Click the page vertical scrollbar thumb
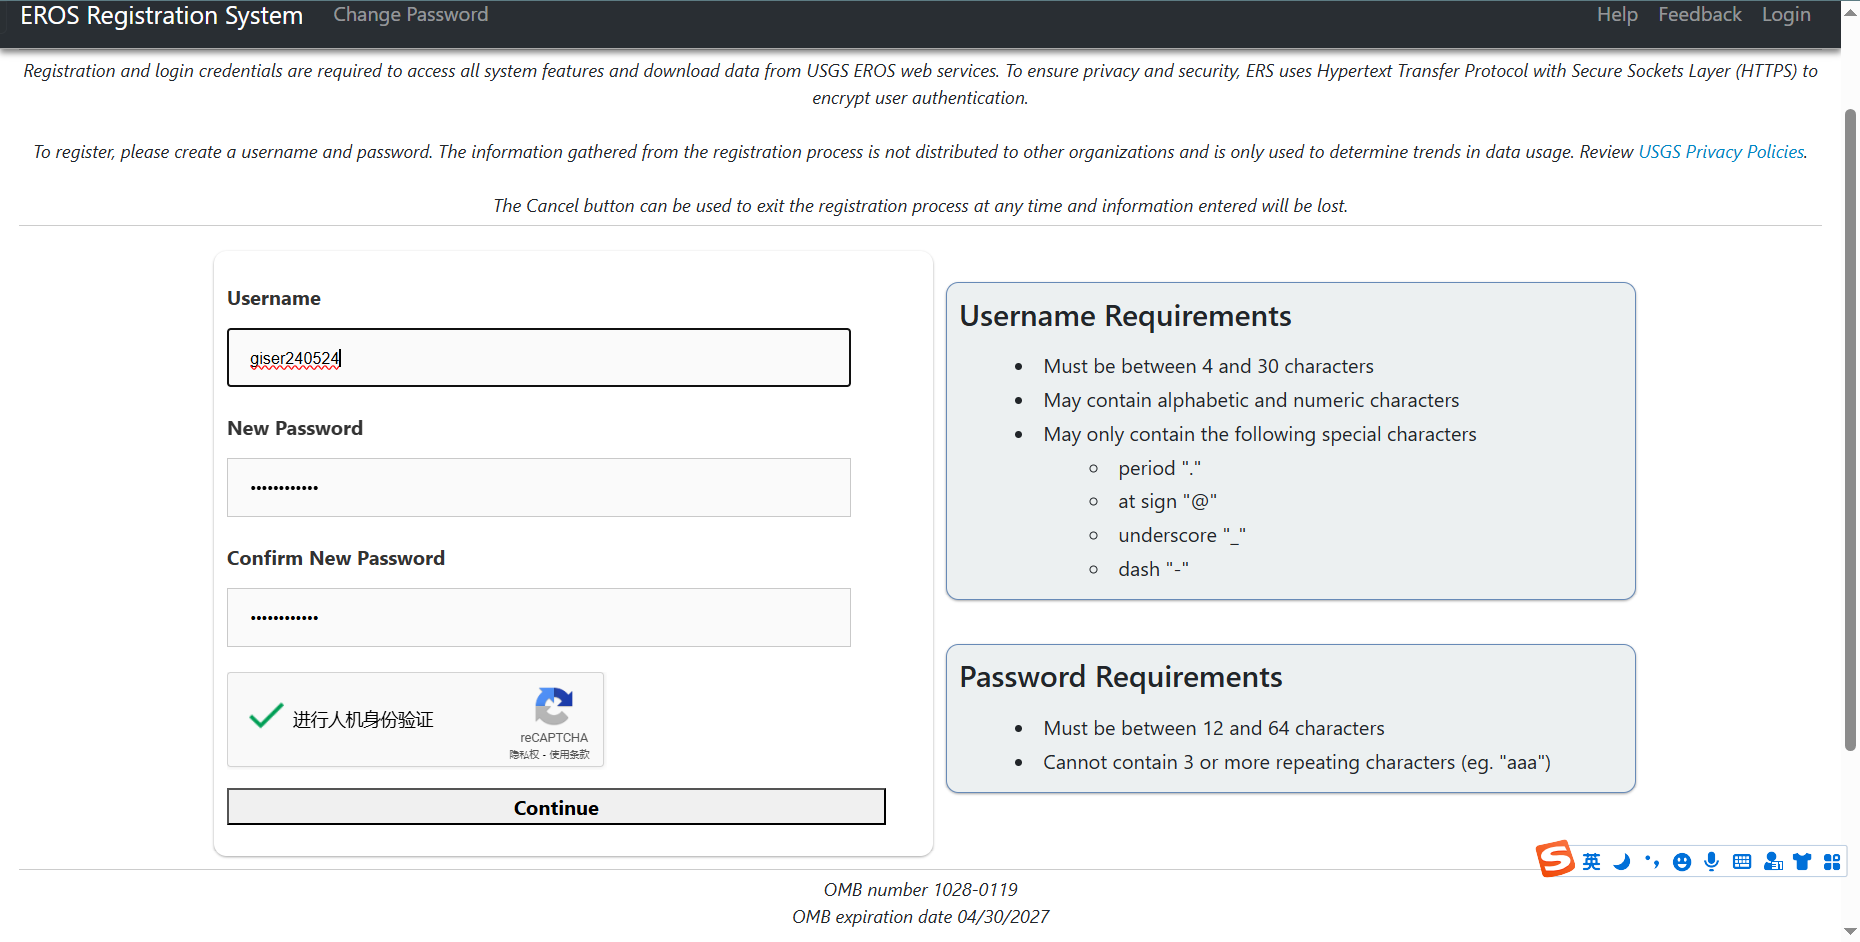This screenshot has width=1860, height=942. [x=1850, y=430]
